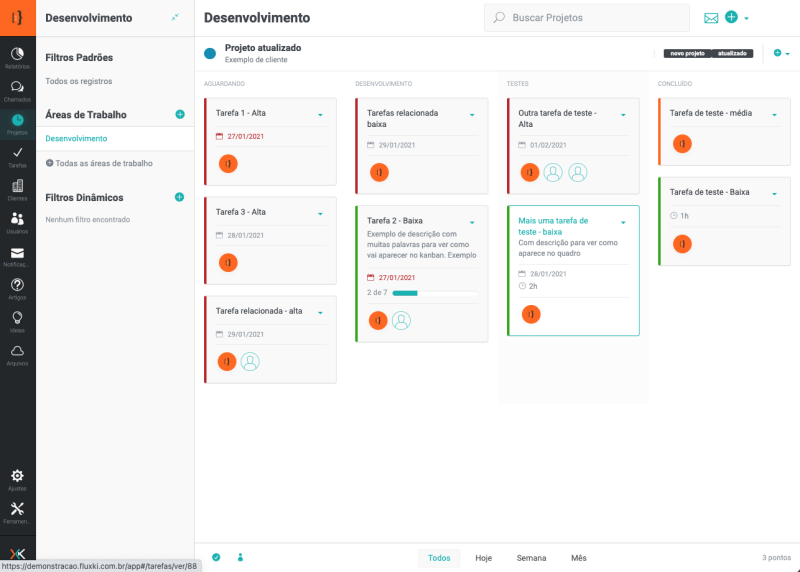Toggle the 'atualizado' project tag
This screenshot has width=800, height=572.
point(732,53)
